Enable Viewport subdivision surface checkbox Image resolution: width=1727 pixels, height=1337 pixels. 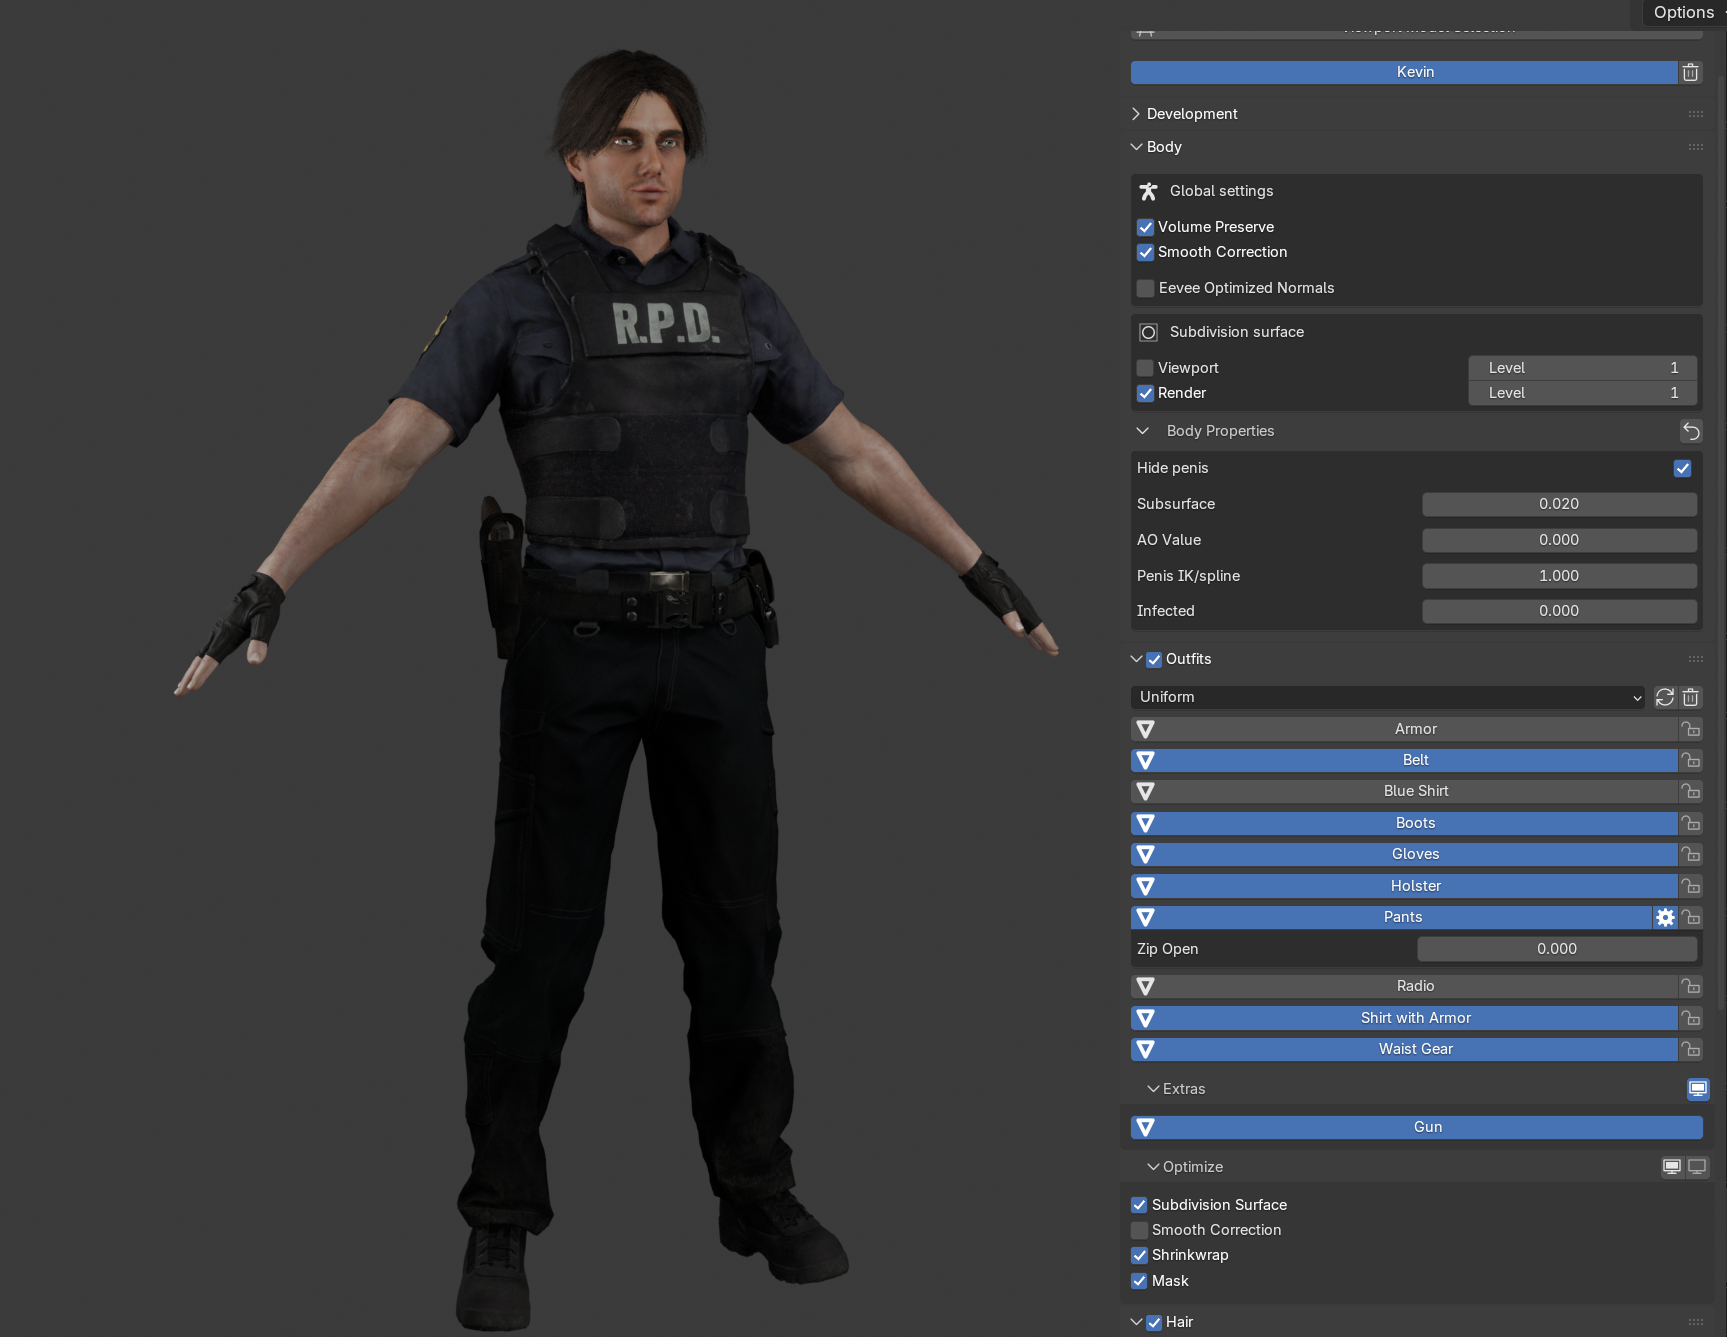(1146, 368)
